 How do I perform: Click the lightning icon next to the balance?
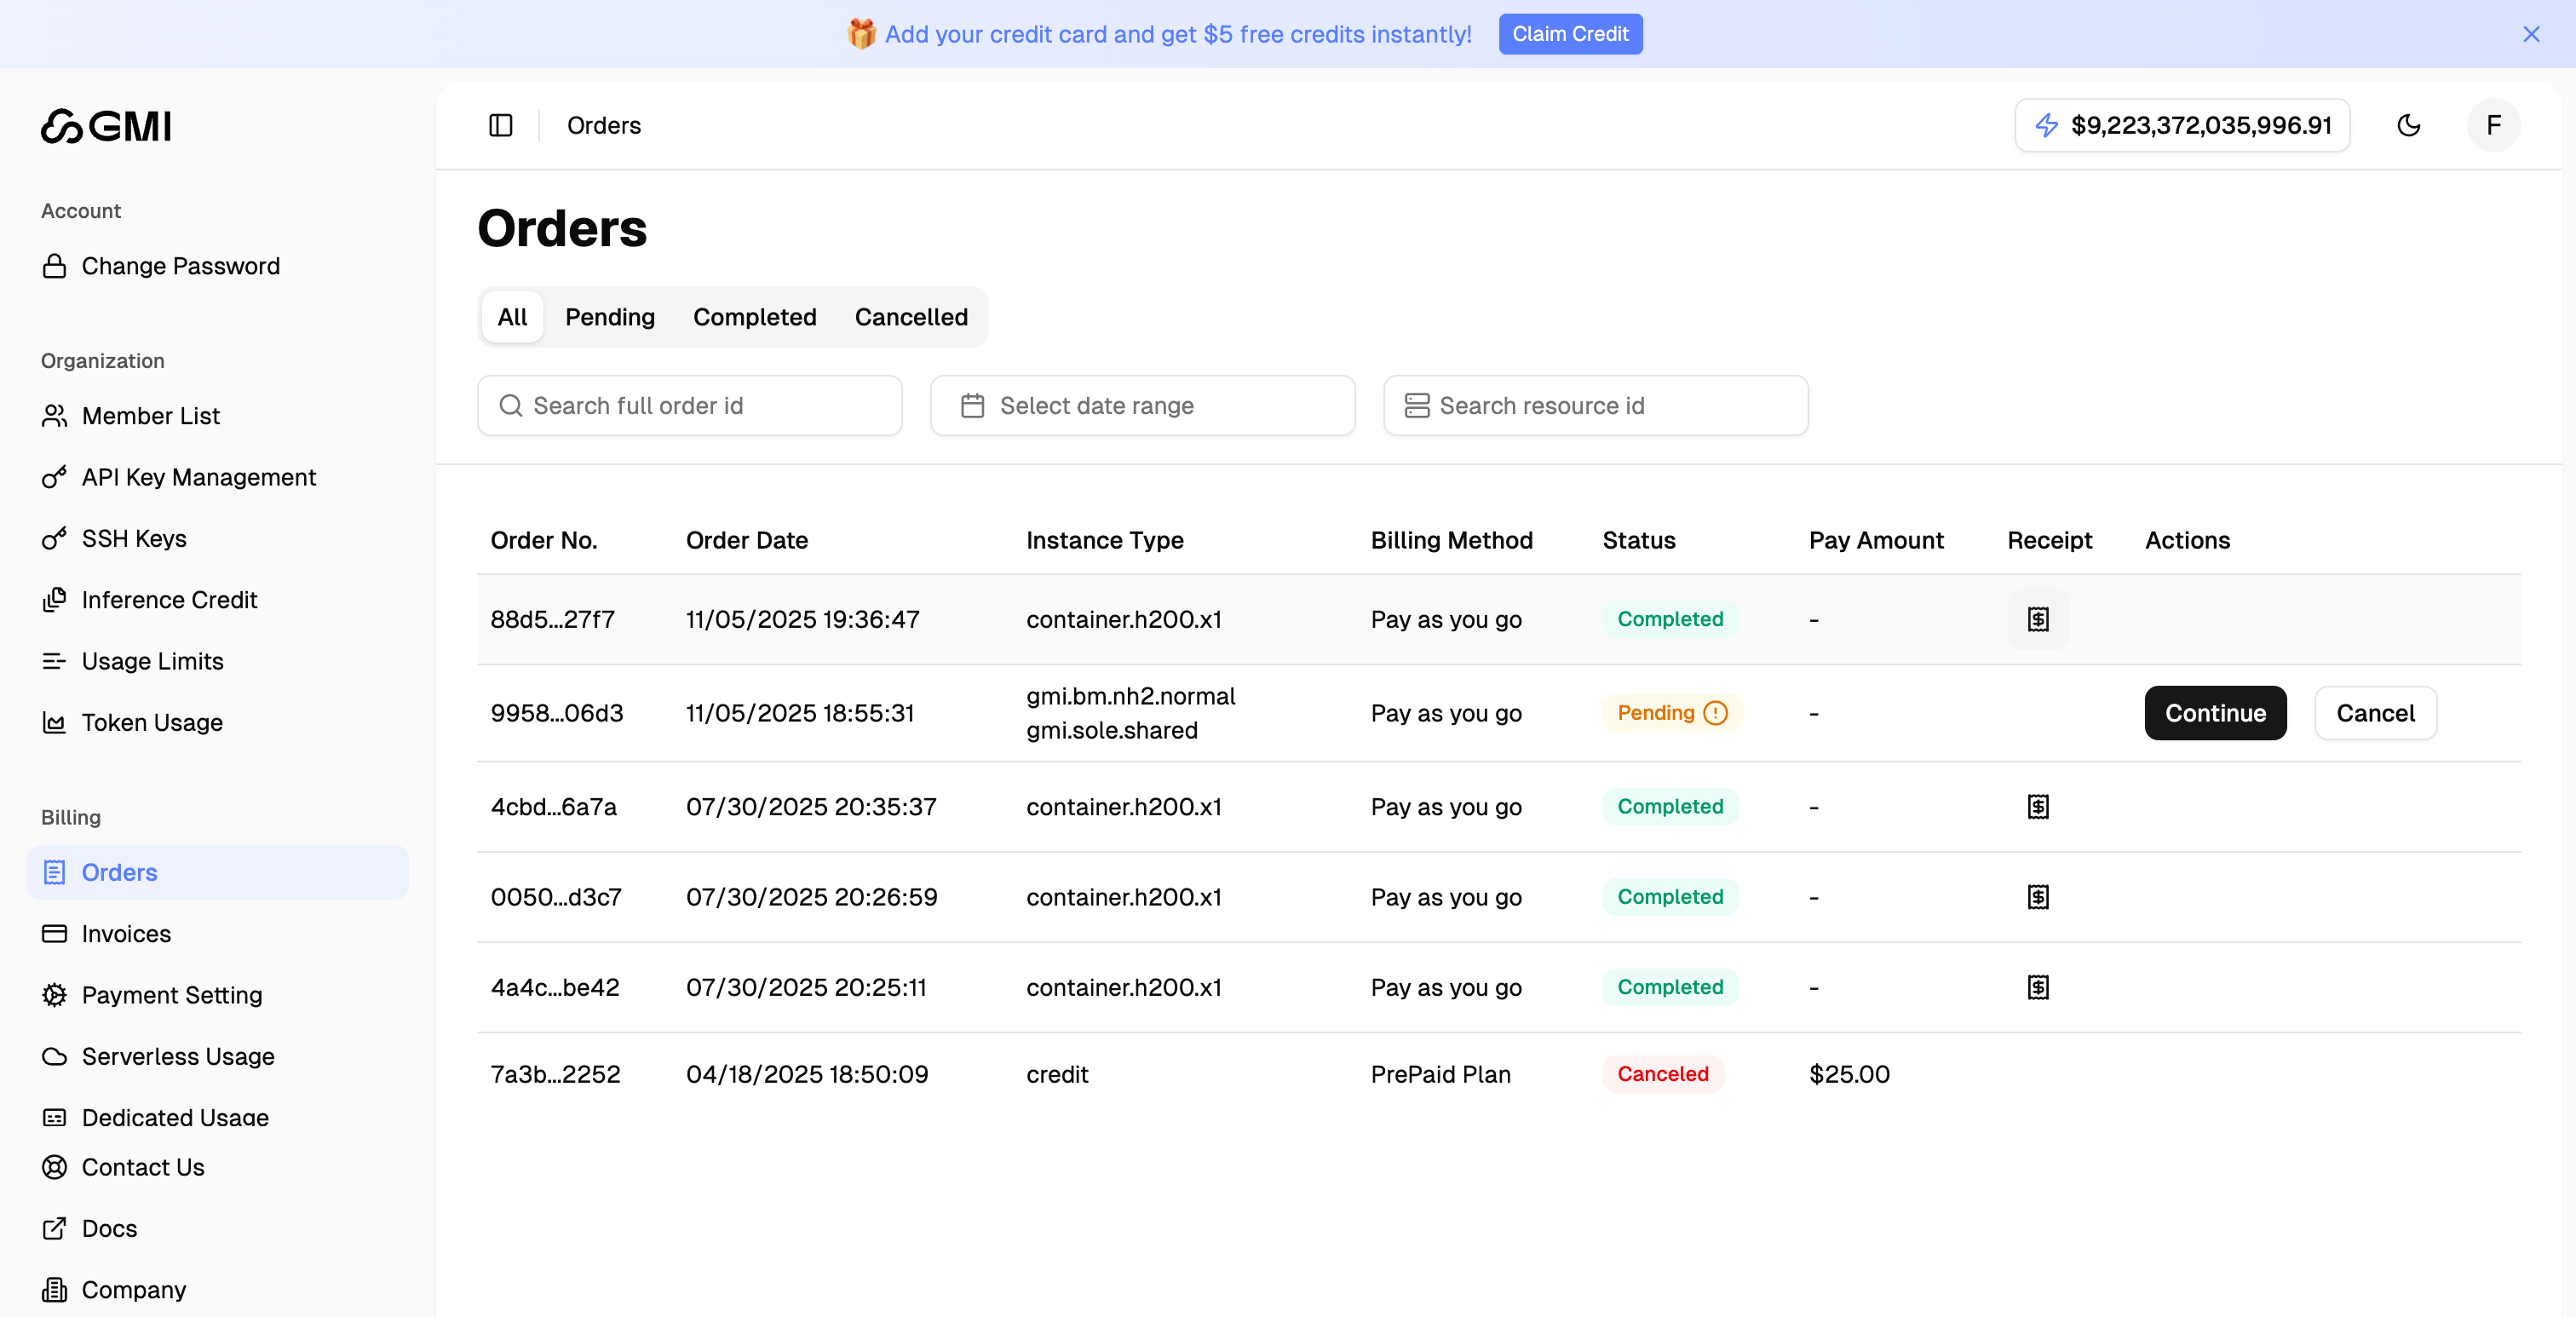[x=2047, y=125]
